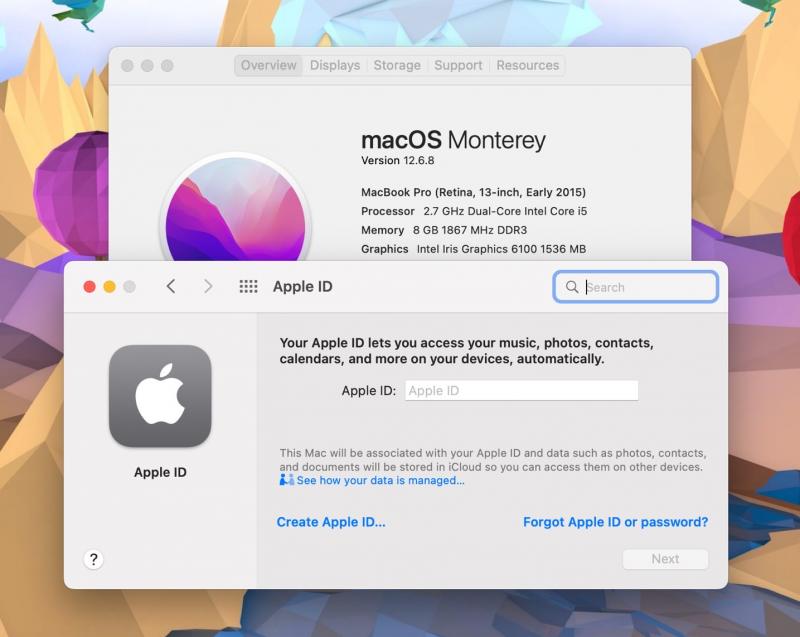Click into the Search field

pos(636,287)
